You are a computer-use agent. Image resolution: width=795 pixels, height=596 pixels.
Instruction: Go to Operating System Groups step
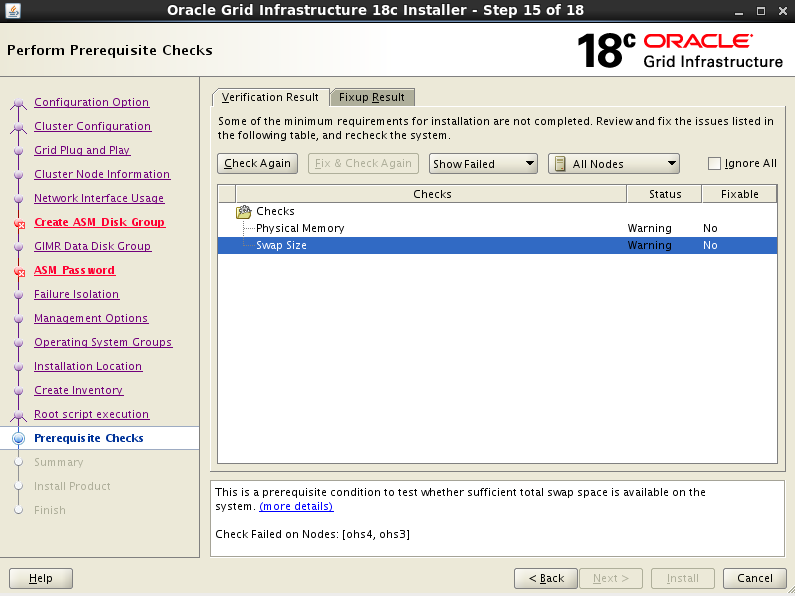click(x=103, y=342)
